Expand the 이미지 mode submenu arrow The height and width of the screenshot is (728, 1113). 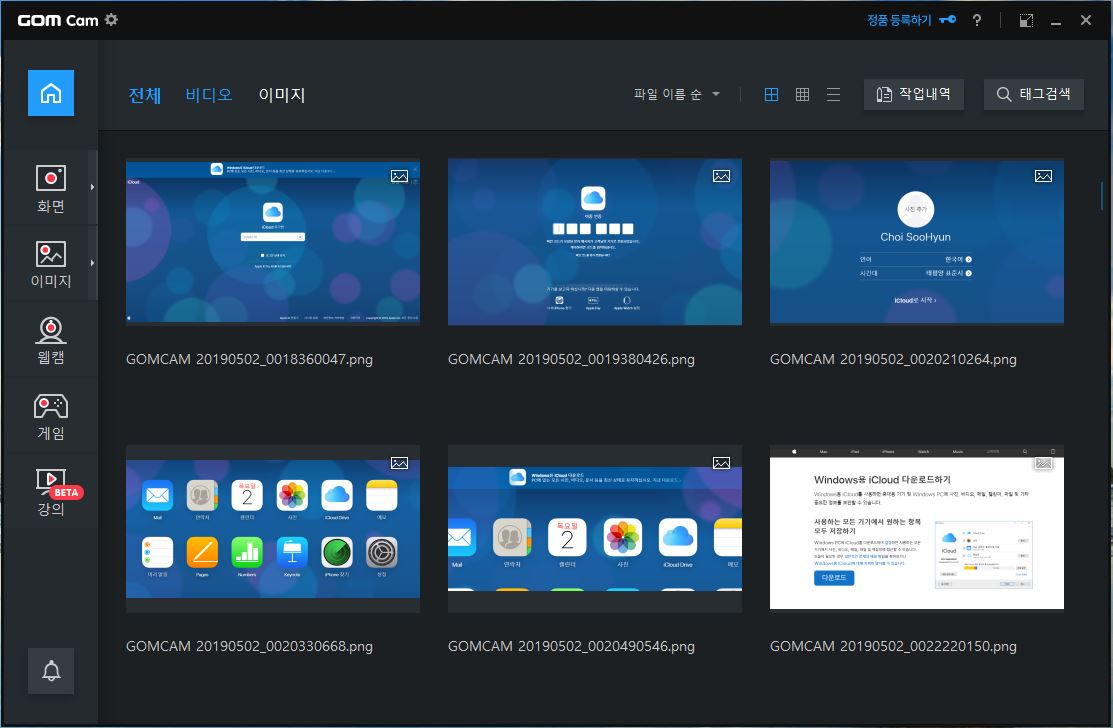[x=92, y=263]
